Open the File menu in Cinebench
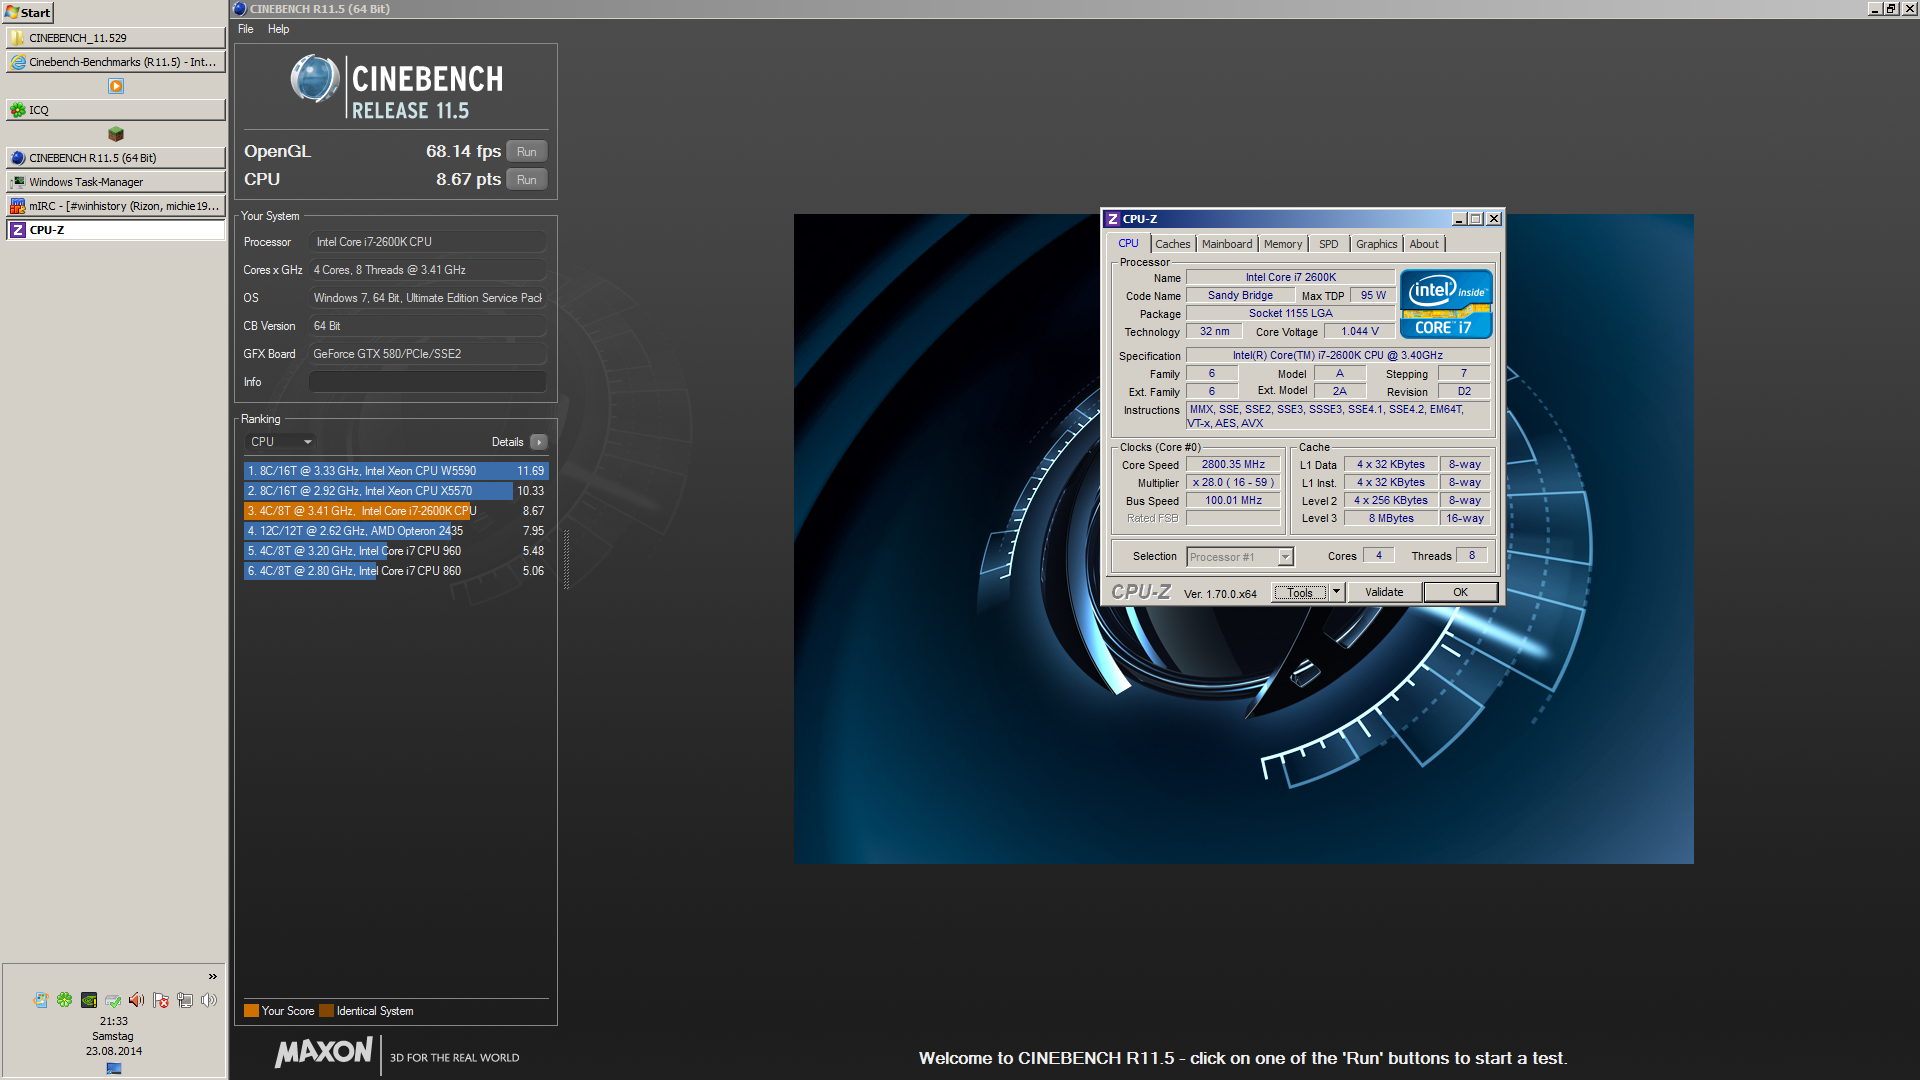 tap(245, 29)
